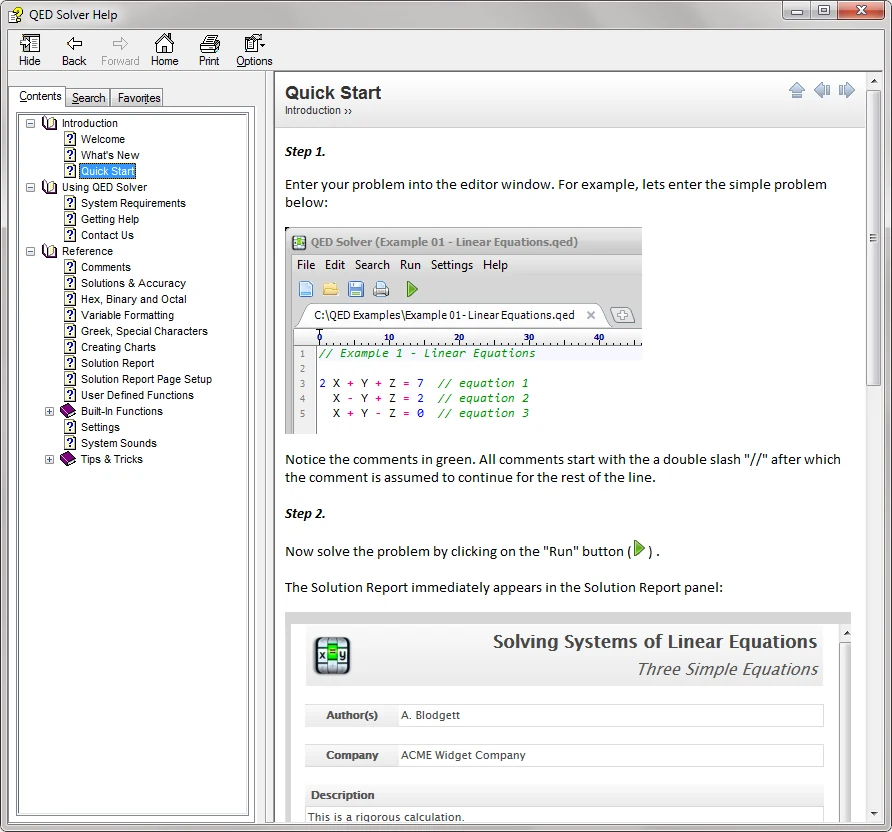This screenshot has height=832, width=892.
Task: Collapse the Introduction tree node
Action: click(31, 123)
